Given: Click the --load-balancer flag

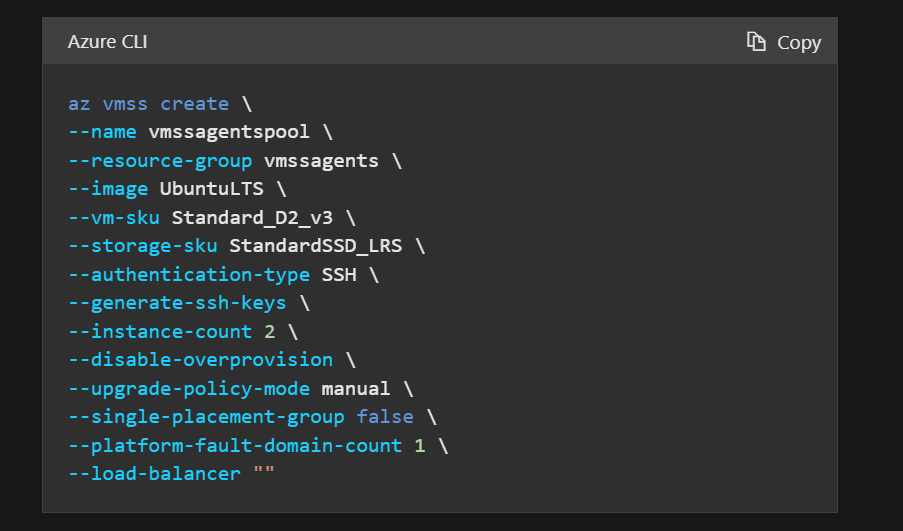Looking at the screenshot, I should coord(154,473).
